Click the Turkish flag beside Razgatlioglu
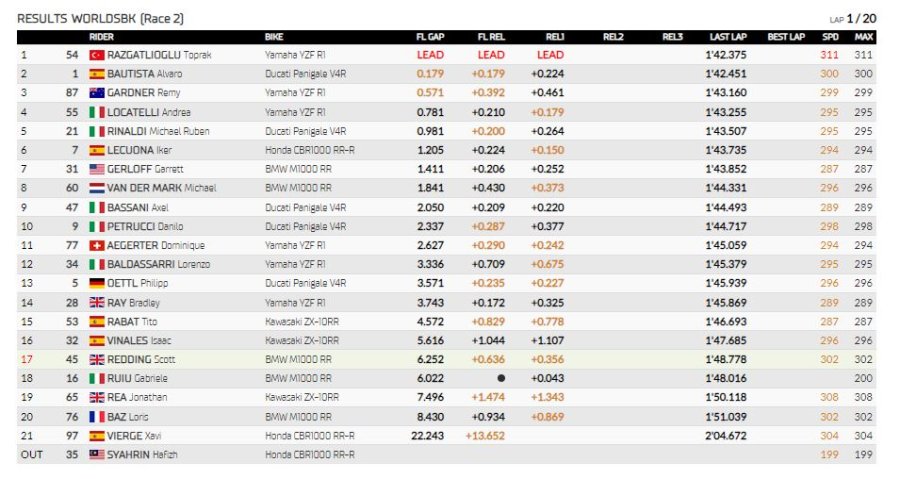 [97, 55]
